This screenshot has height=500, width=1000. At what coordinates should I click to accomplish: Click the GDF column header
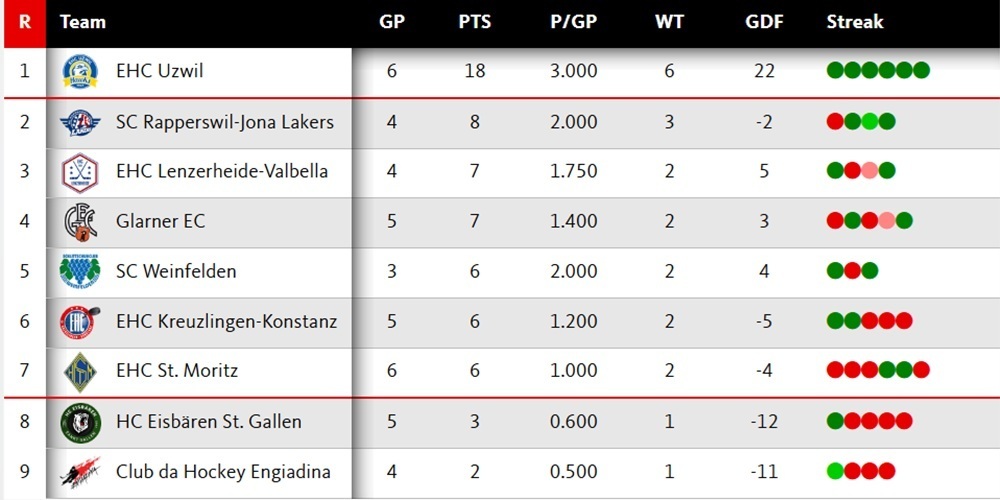(764, 22)
